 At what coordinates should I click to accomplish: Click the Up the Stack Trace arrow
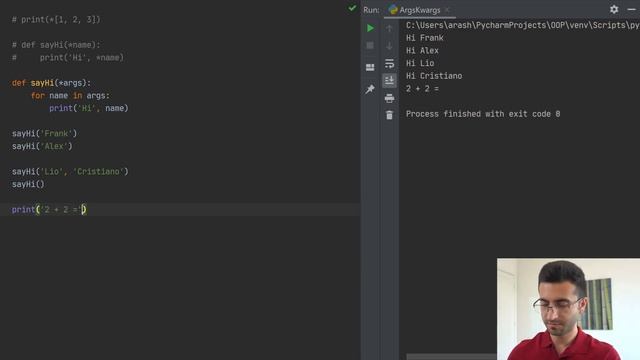coord(389,28)
